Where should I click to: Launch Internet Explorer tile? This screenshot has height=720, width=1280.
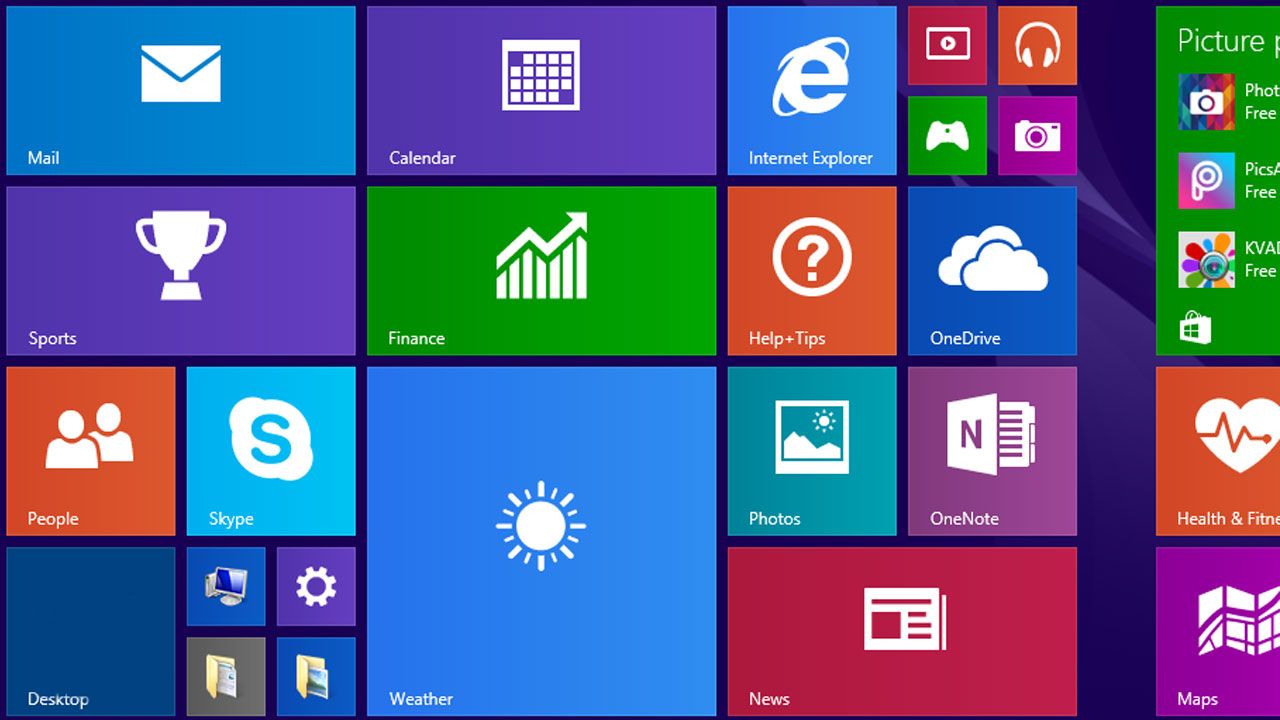point(812,91)
